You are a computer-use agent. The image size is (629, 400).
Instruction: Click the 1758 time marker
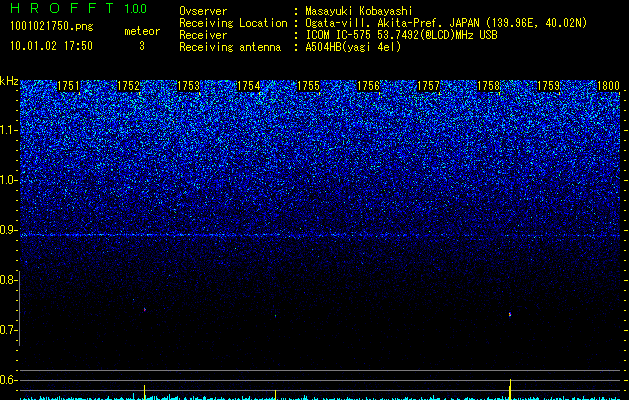coord(488,86)
